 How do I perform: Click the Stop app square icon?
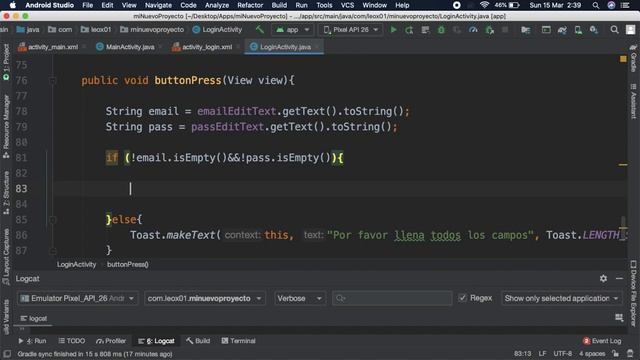[505, 30]
